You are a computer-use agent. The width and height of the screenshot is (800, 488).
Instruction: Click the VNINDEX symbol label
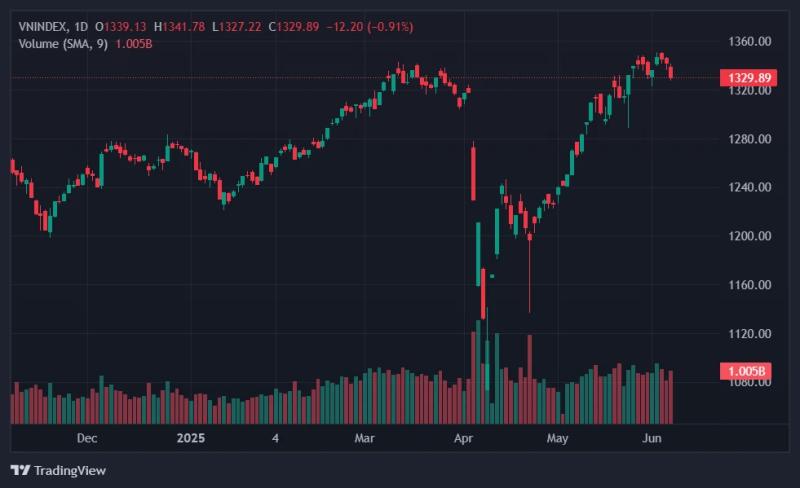42,27
